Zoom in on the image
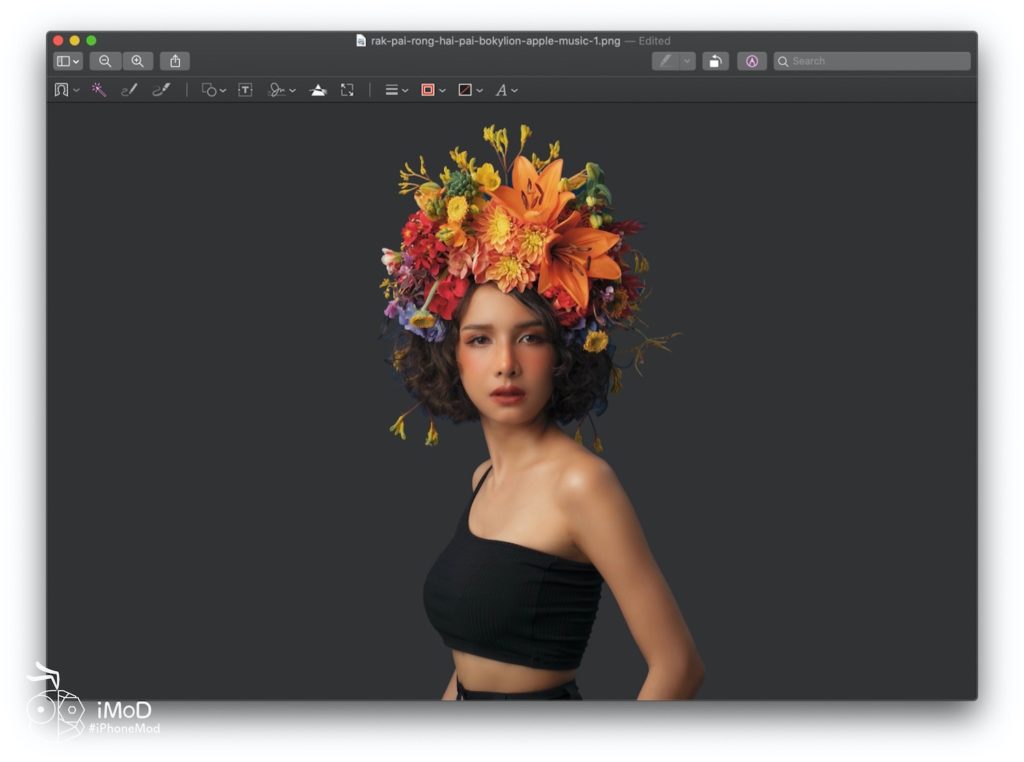Viewport: 1024px width, 762px height. coord(137,61)
